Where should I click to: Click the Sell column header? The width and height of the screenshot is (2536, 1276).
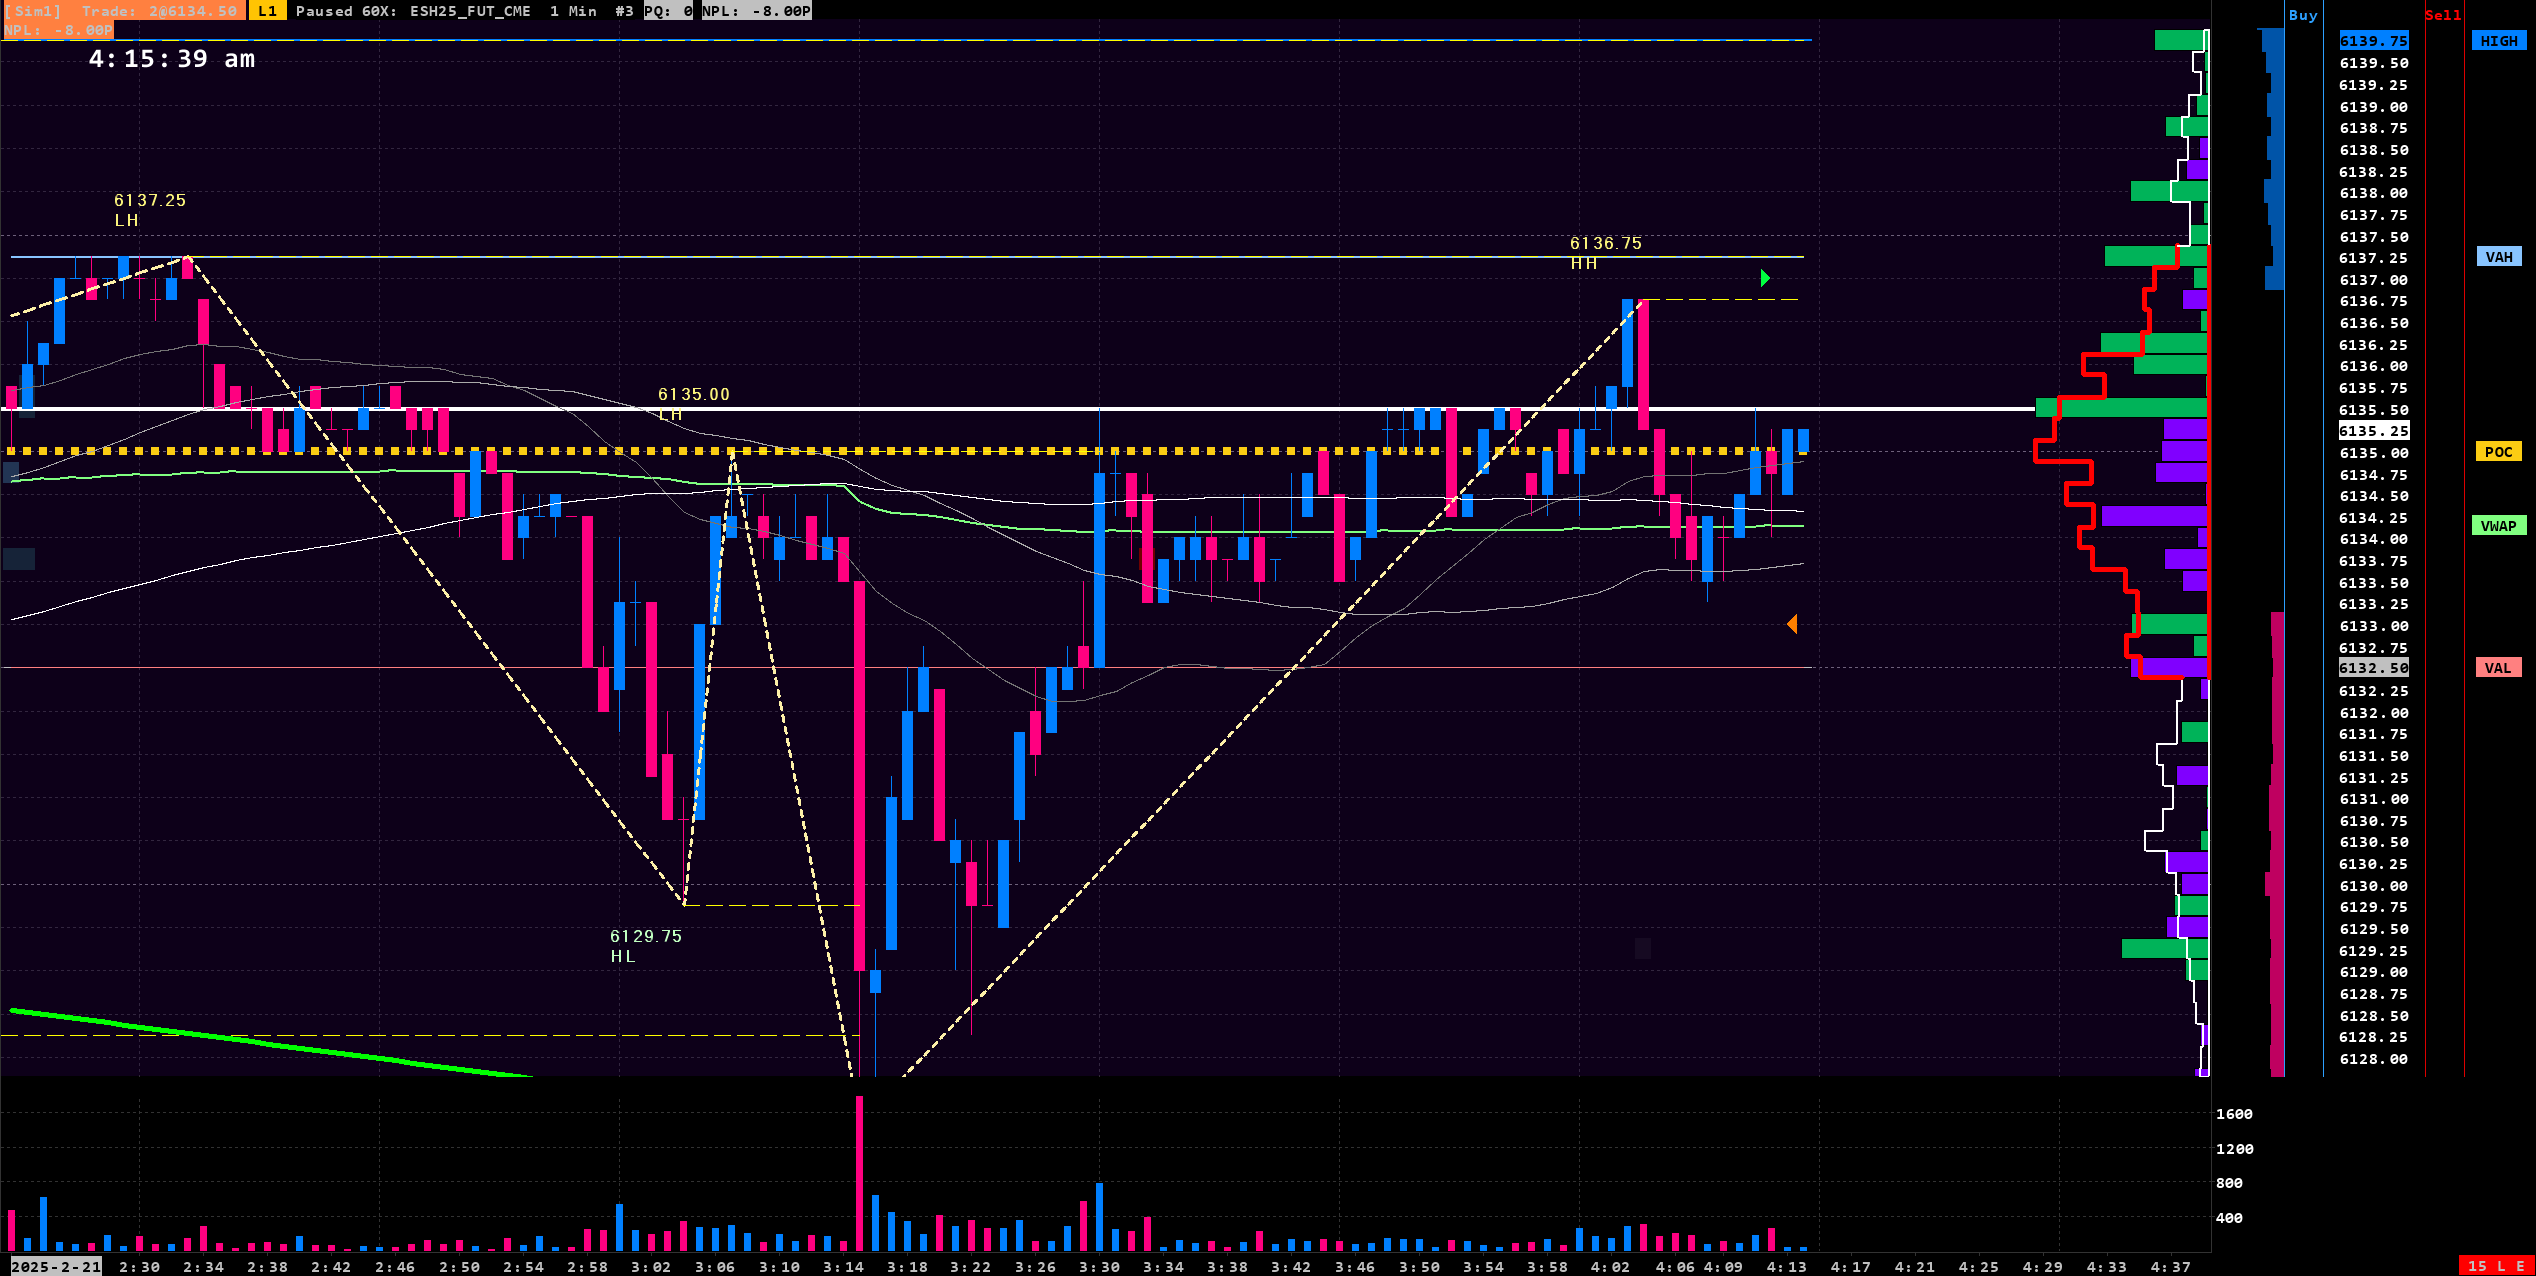click(x=2442, y=15)
